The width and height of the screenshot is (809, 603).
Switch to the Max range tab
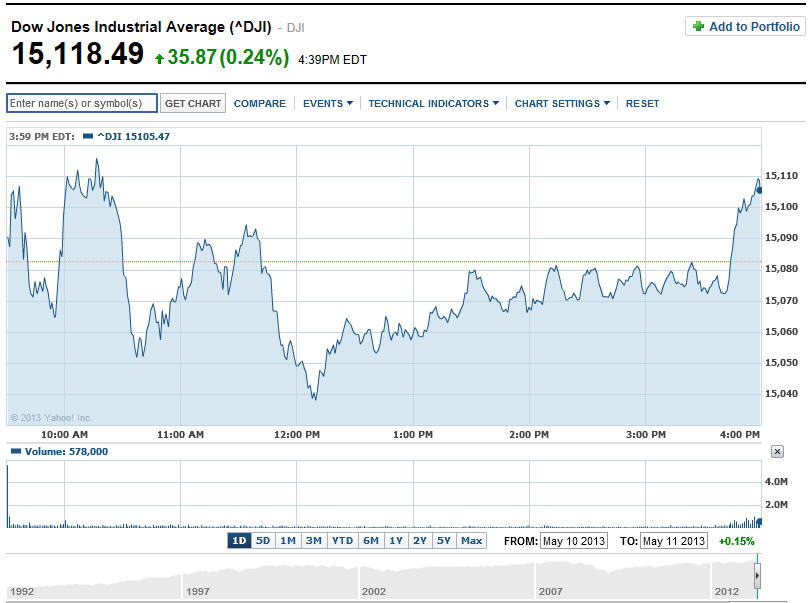point(471,541)
